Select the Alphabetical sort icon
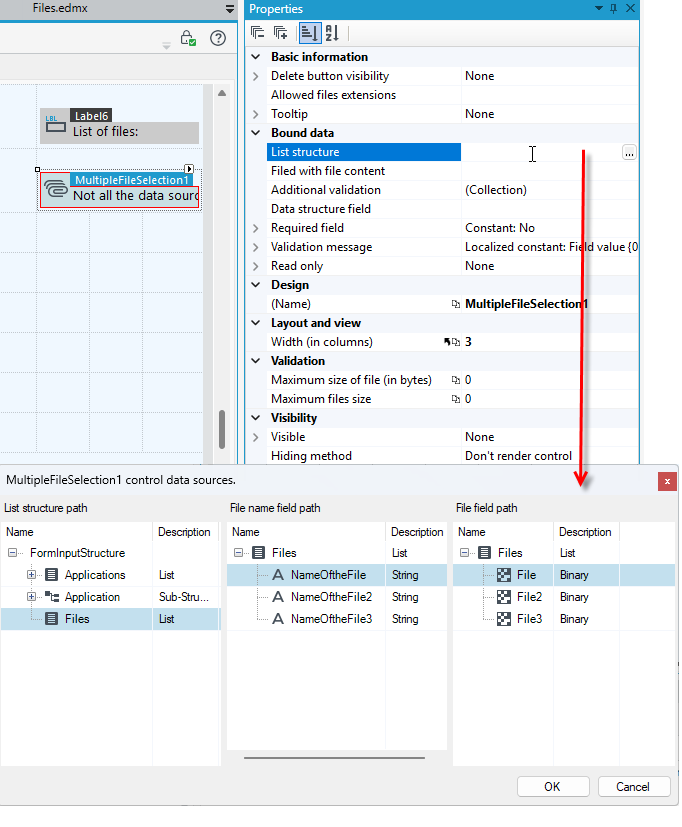Screen dimensions: 682x827 tap(332, 33)
